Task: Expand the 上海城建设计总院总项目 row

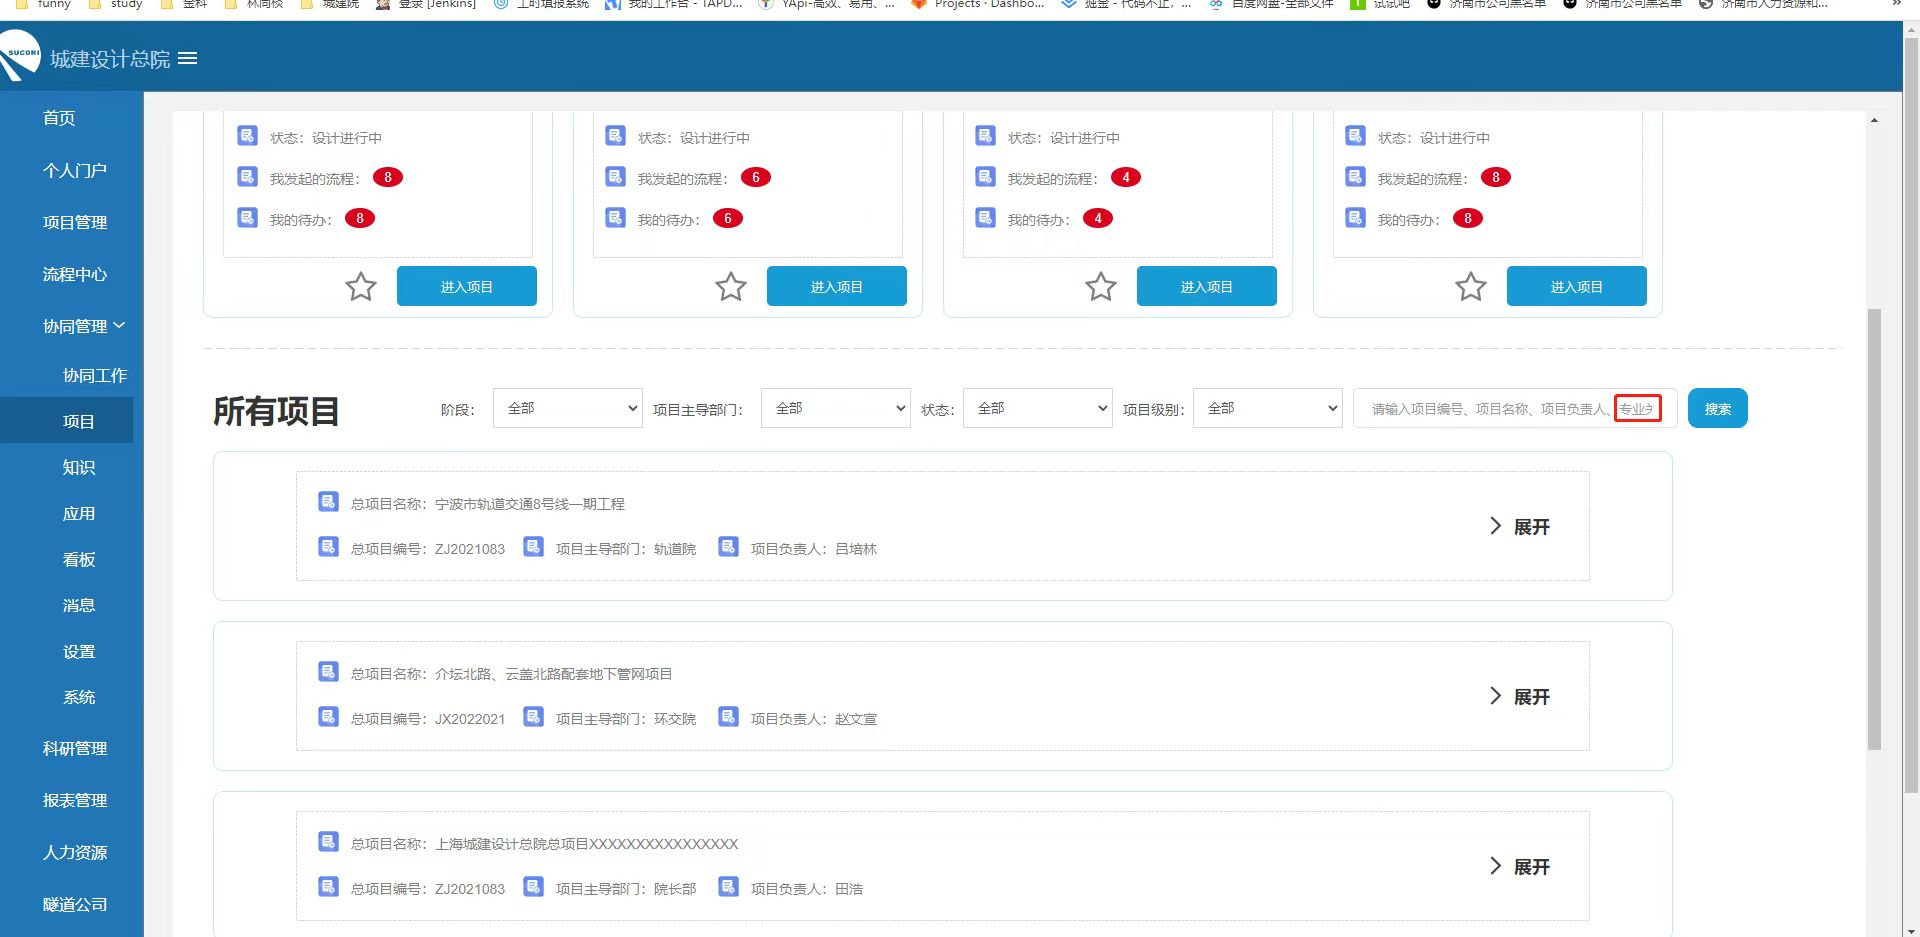Action: coord(1520,866)
